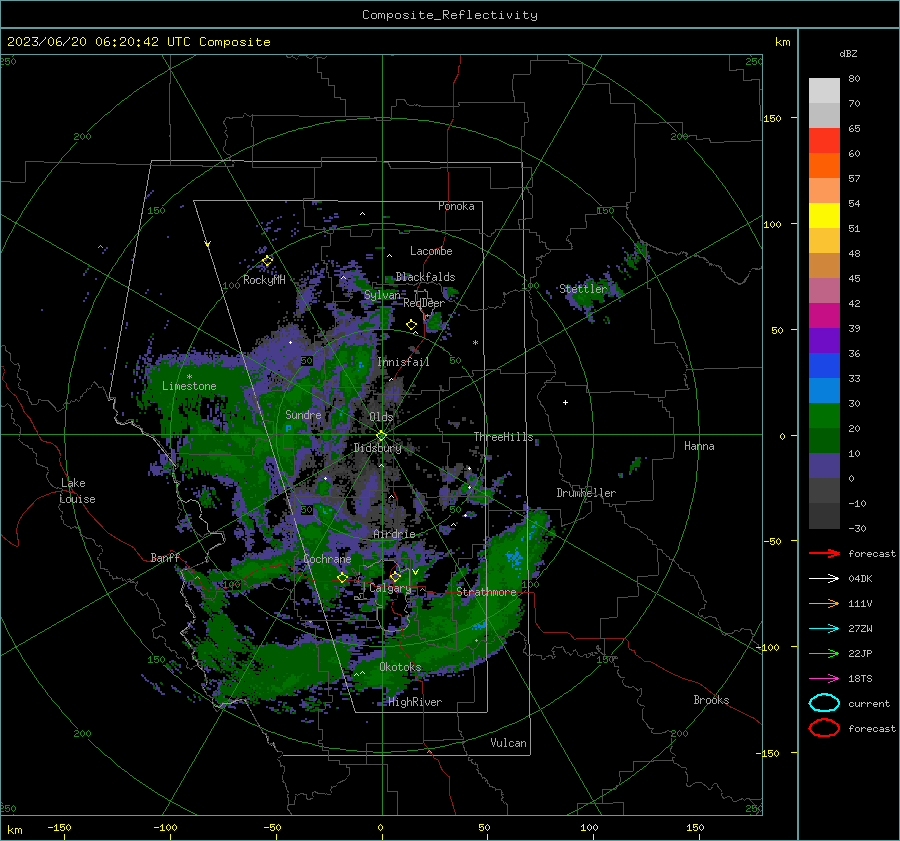Viewport: 900px width, 841px height.
Task: Click the HighRiver label
Action: point(415,702)
